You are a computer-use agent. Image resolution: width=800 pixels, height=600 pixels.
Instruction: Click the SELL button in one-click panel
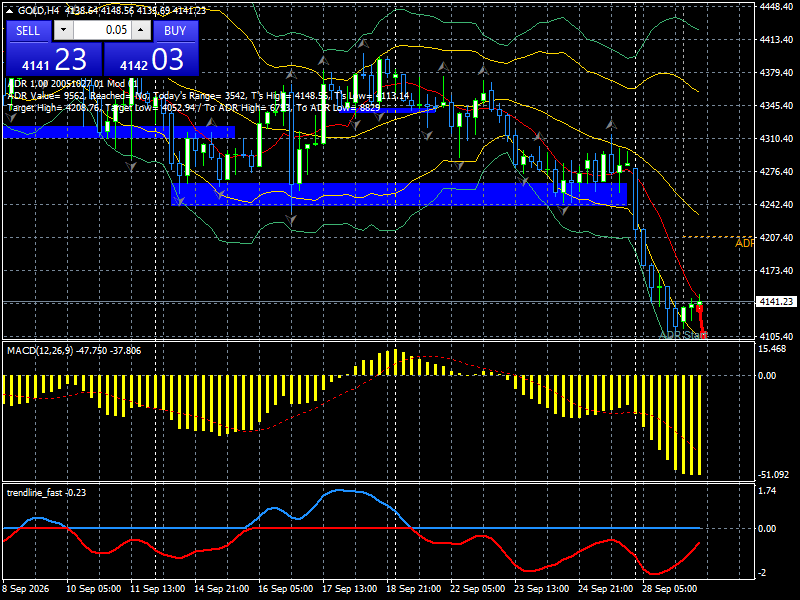point(28,31)
